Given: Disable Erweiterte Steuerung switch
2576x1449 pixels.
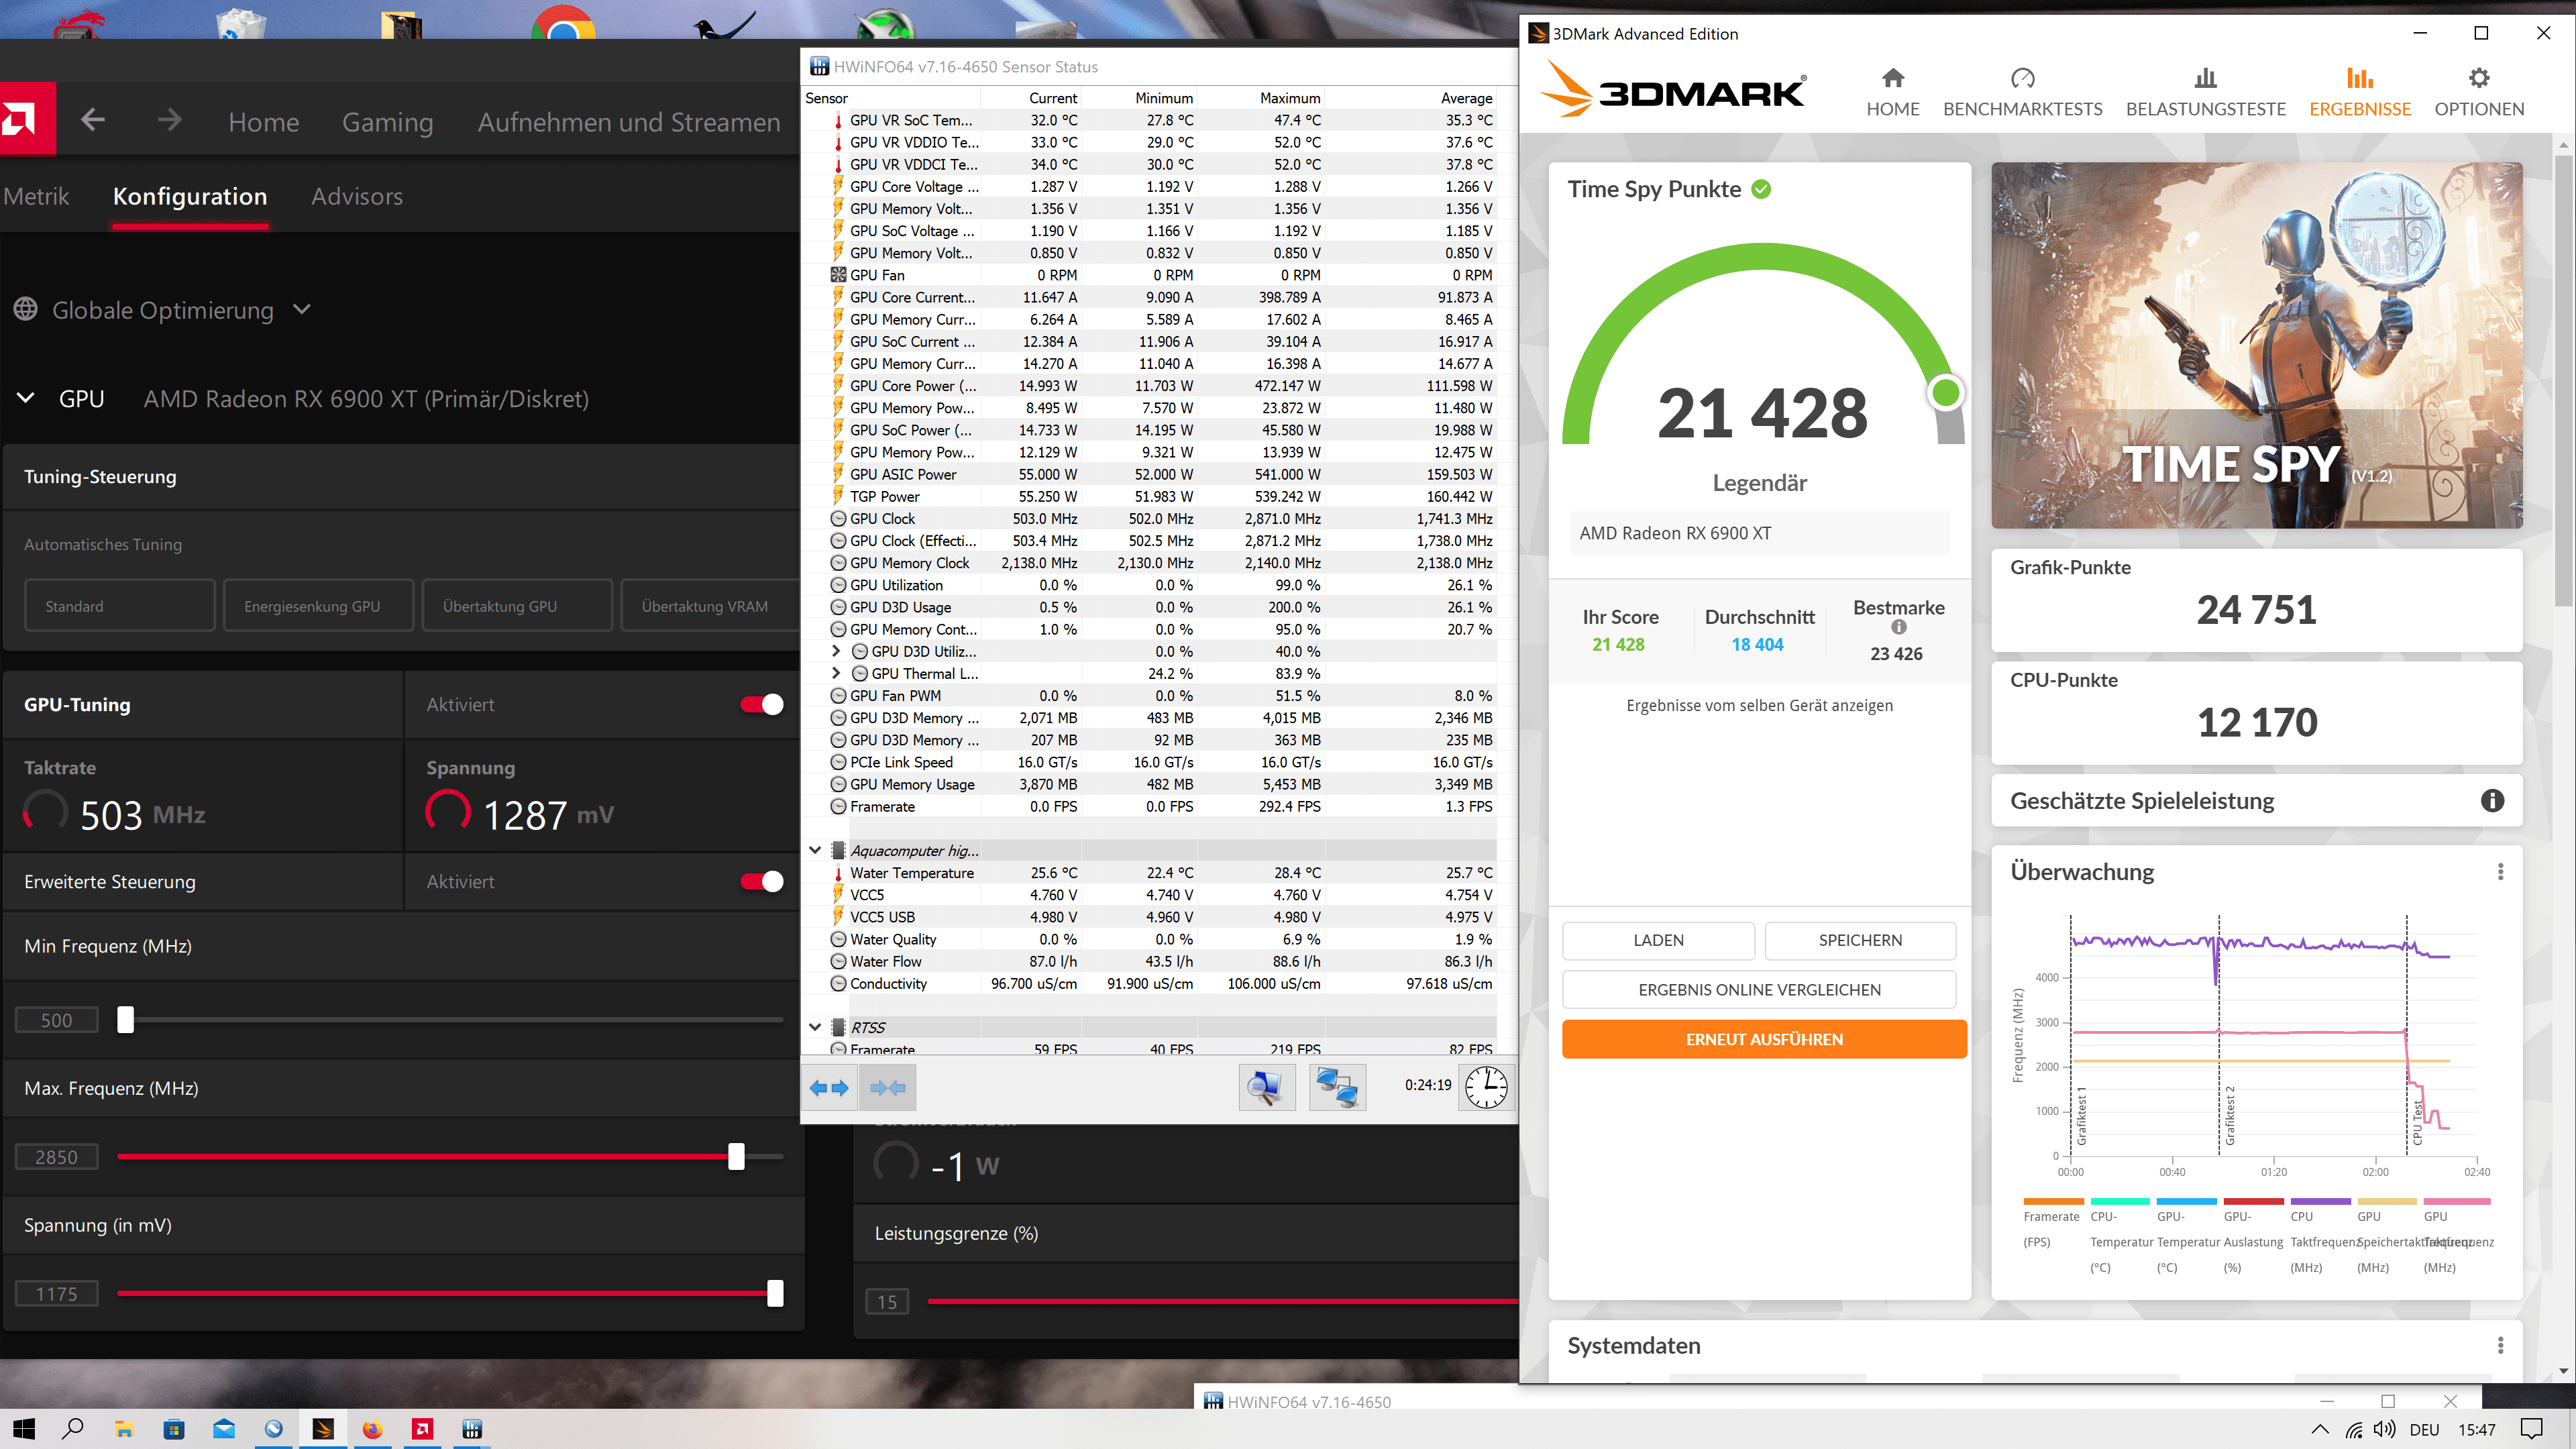Looking at the screenshot, I should tap(762, 882).
